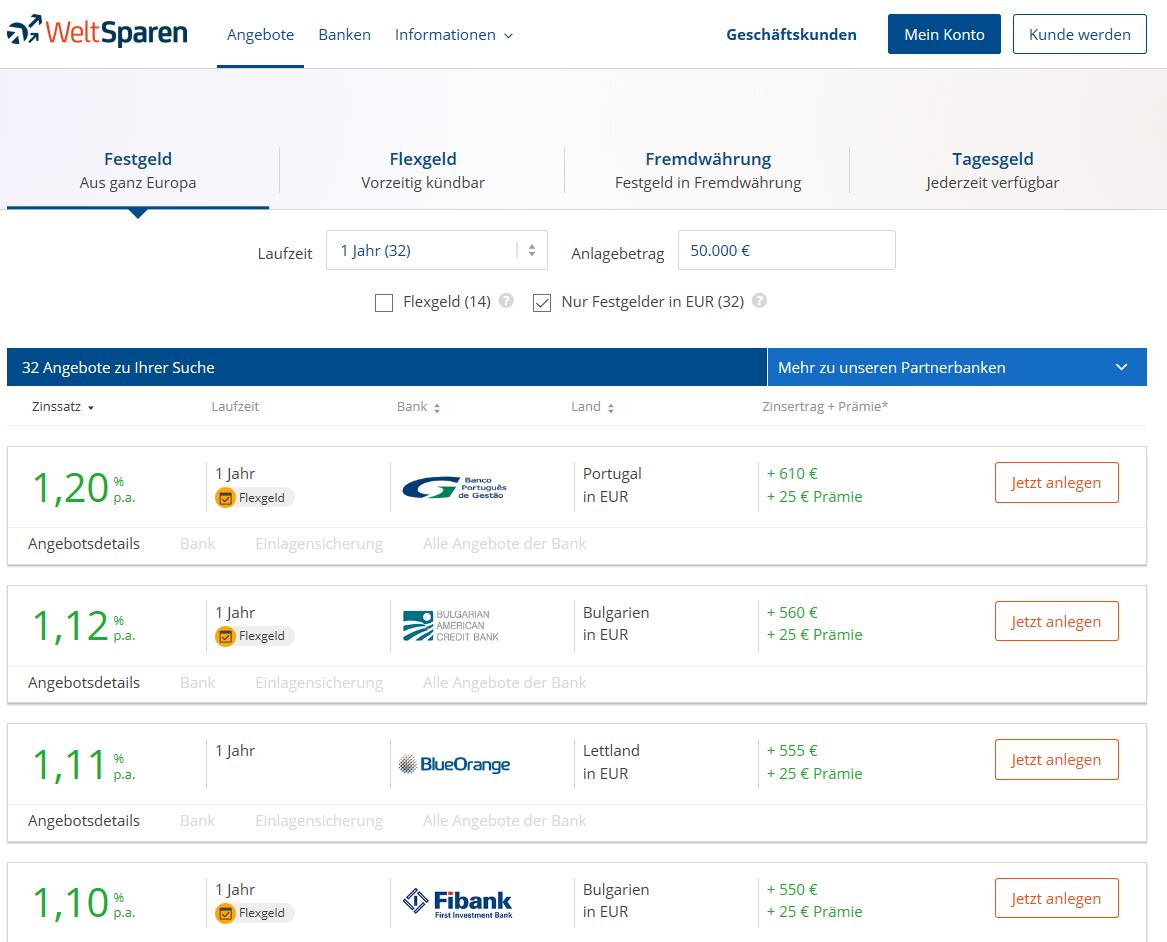This screenshot has width=1167, height=942.
Task: Open the Bank tab of the 1,11% offer
Action: (197, 821)
